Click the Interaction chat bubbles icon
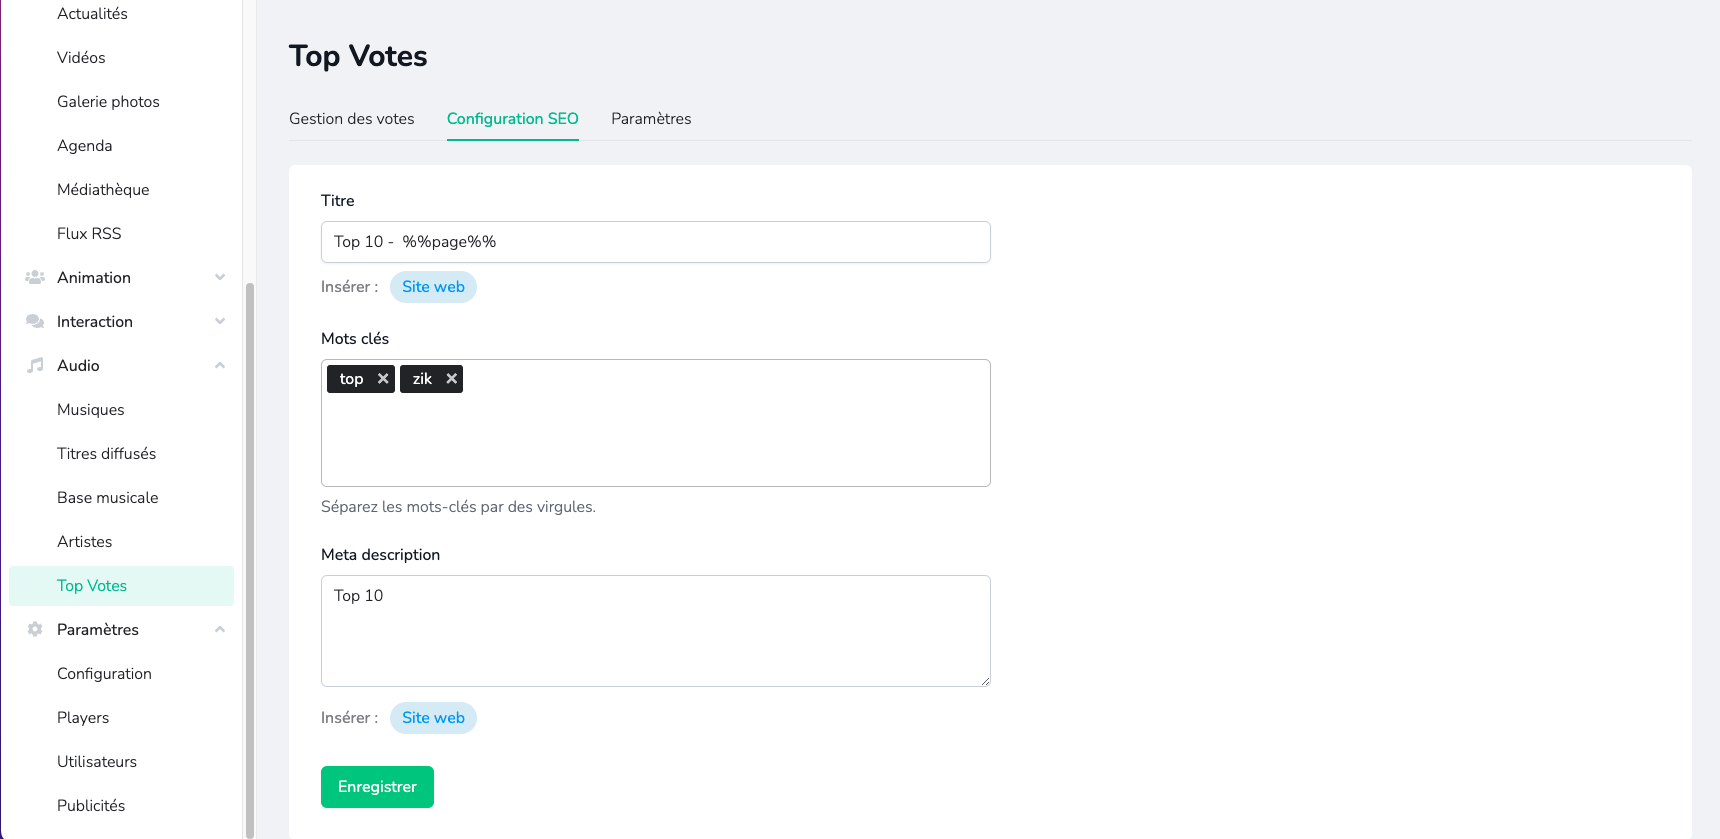Image resolution: width=1720 pixels, height=839 pixels. (35, 321)
